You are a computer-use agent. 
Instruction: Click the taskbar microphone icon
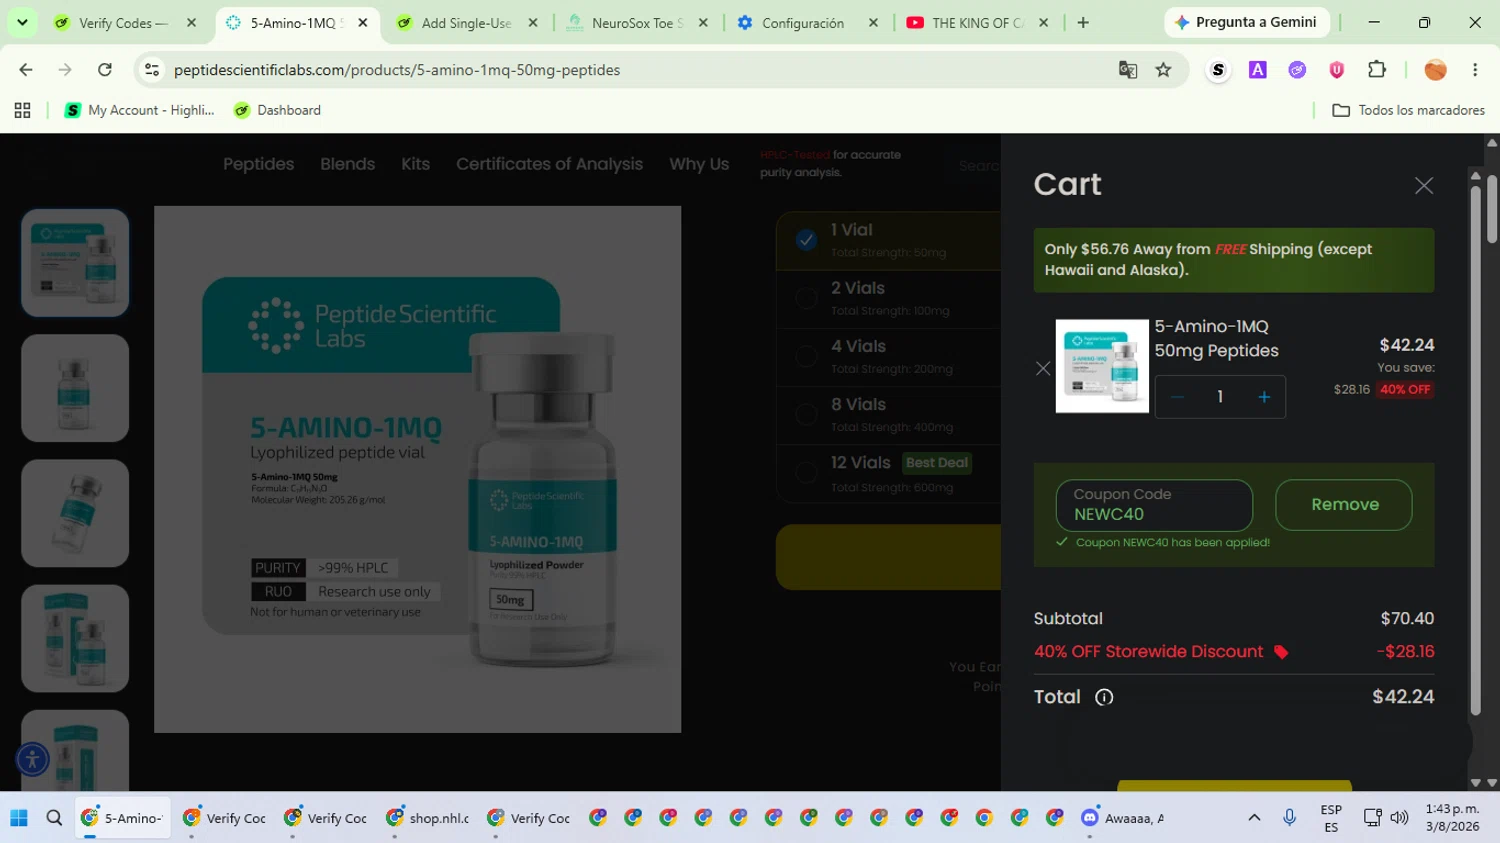point(1290,818)
